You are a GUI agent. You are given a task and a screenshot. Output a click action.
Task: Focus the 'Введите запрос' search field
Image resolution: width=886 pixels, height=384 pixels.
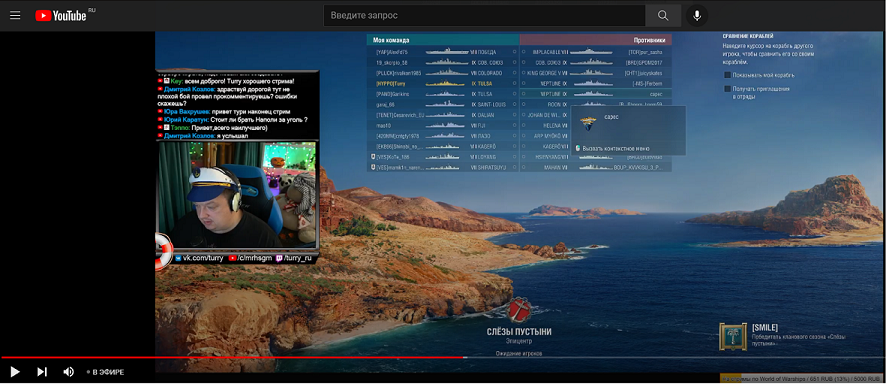coord(484,16)
